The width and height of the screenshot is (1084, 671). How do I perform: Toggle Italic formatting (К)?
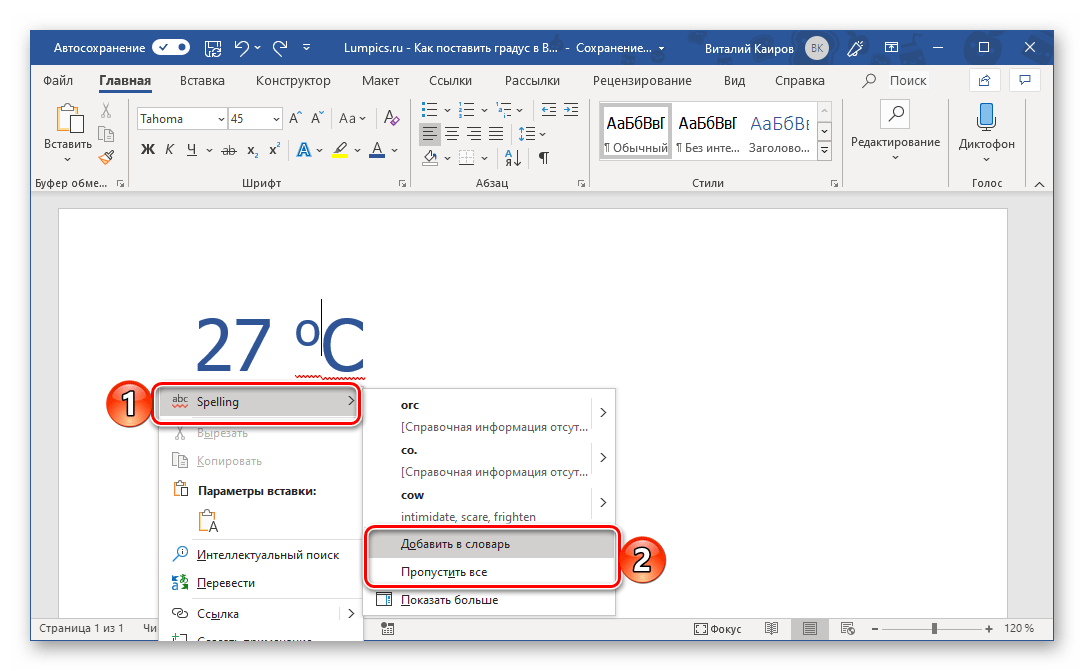(x=169, y=149)
